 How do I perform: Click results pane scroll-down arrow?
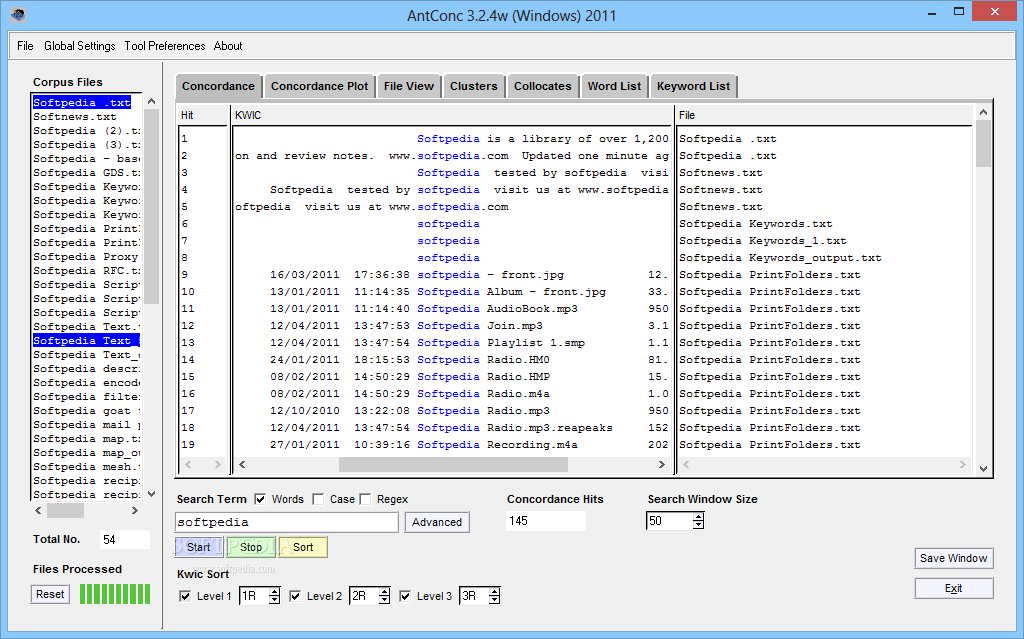point(984,468)
